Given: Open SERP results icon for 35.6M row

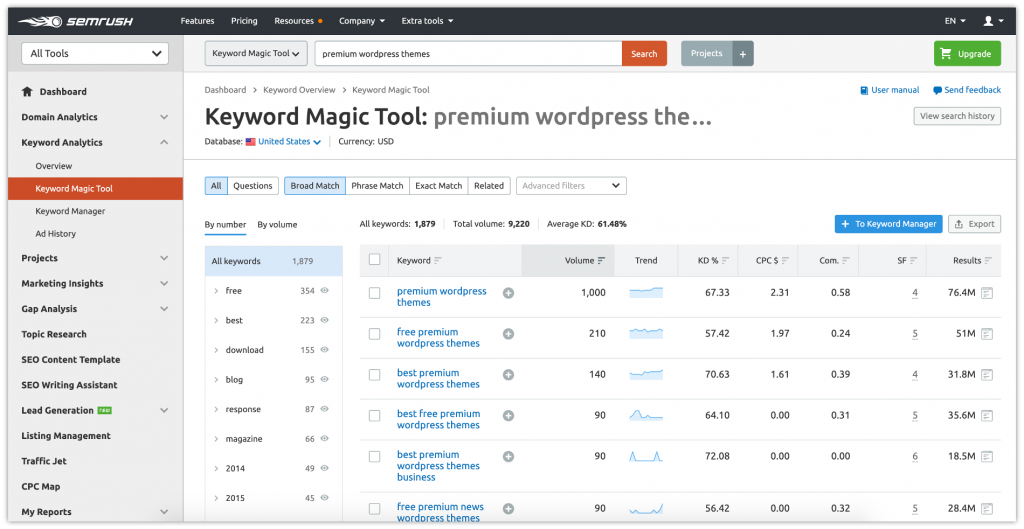Looking at the screenshot, I should click(x=987, y=415).
